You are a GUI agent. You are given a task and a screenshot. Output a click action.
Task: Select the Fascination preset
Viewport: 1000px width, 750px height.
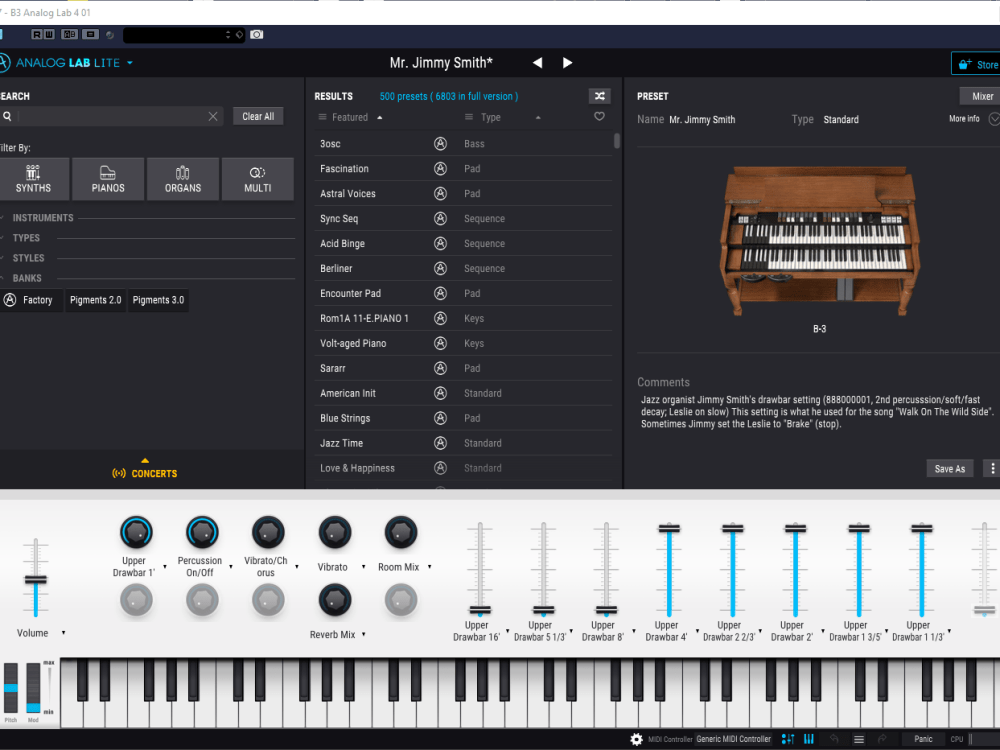344,169
